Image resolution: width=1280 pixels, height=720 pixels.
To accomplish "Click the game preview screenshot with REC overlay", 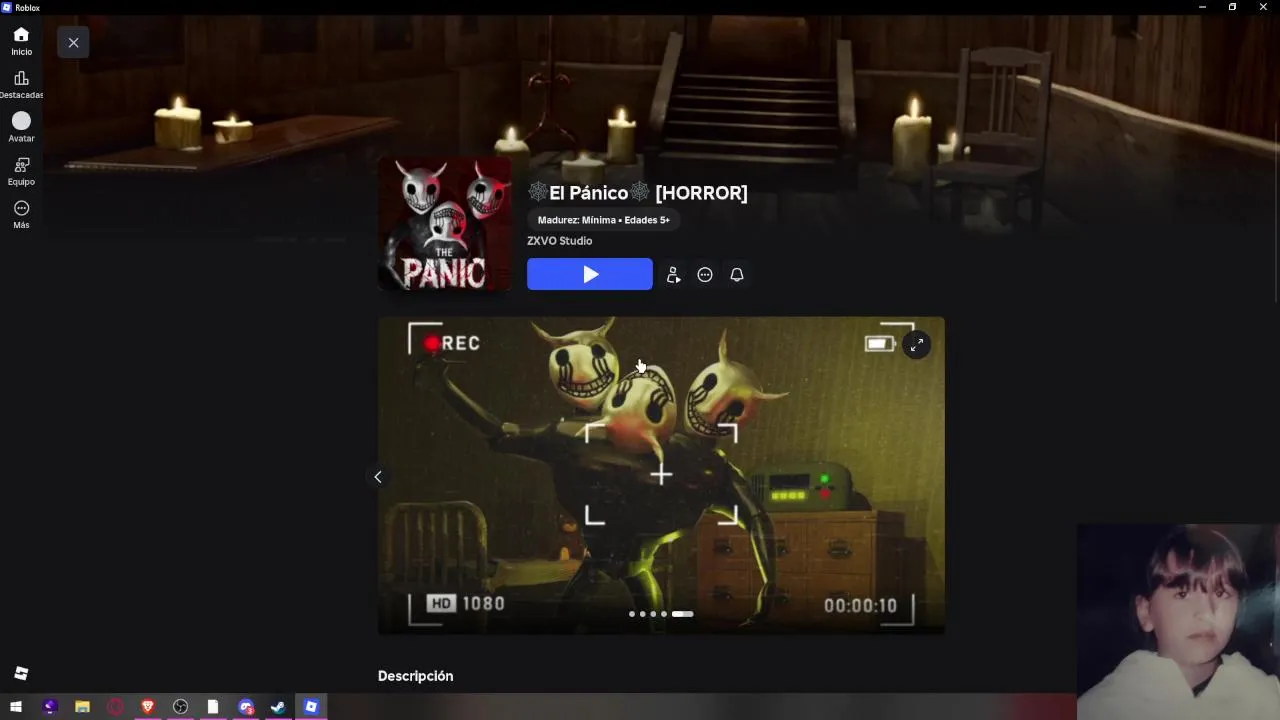I will 661,476.
